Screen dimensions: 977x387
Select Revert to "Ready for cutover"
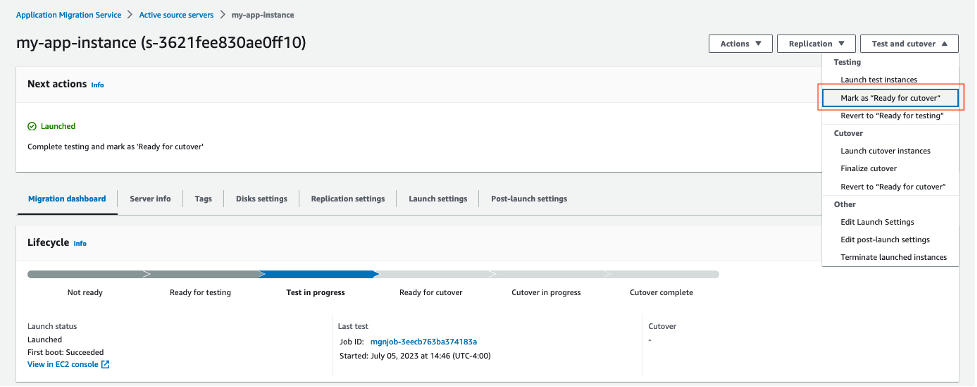(x=893, y=186)
